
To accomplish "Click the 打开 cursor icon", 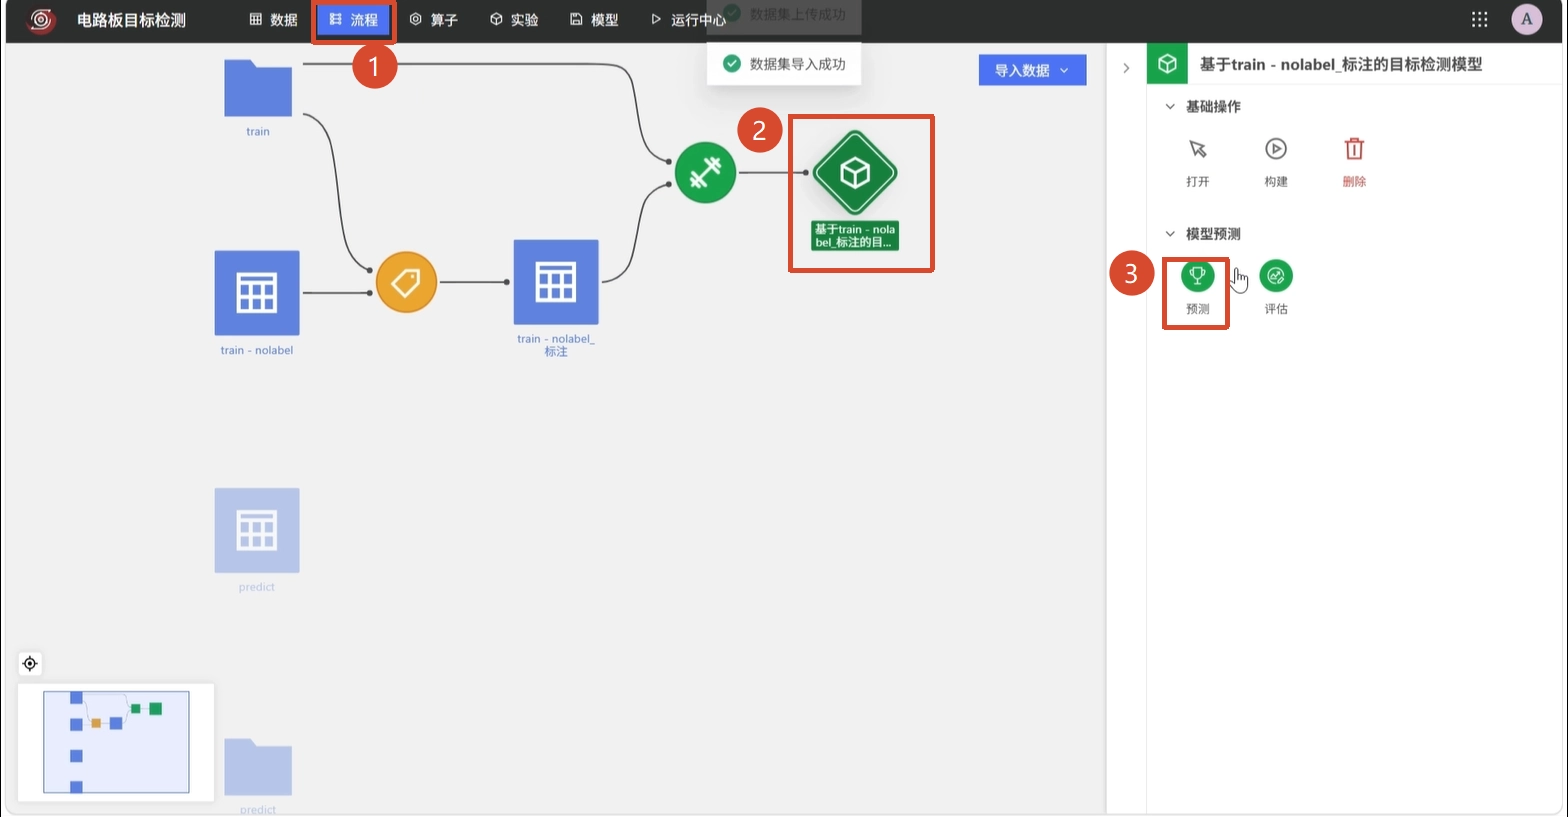I will 1197,149.
